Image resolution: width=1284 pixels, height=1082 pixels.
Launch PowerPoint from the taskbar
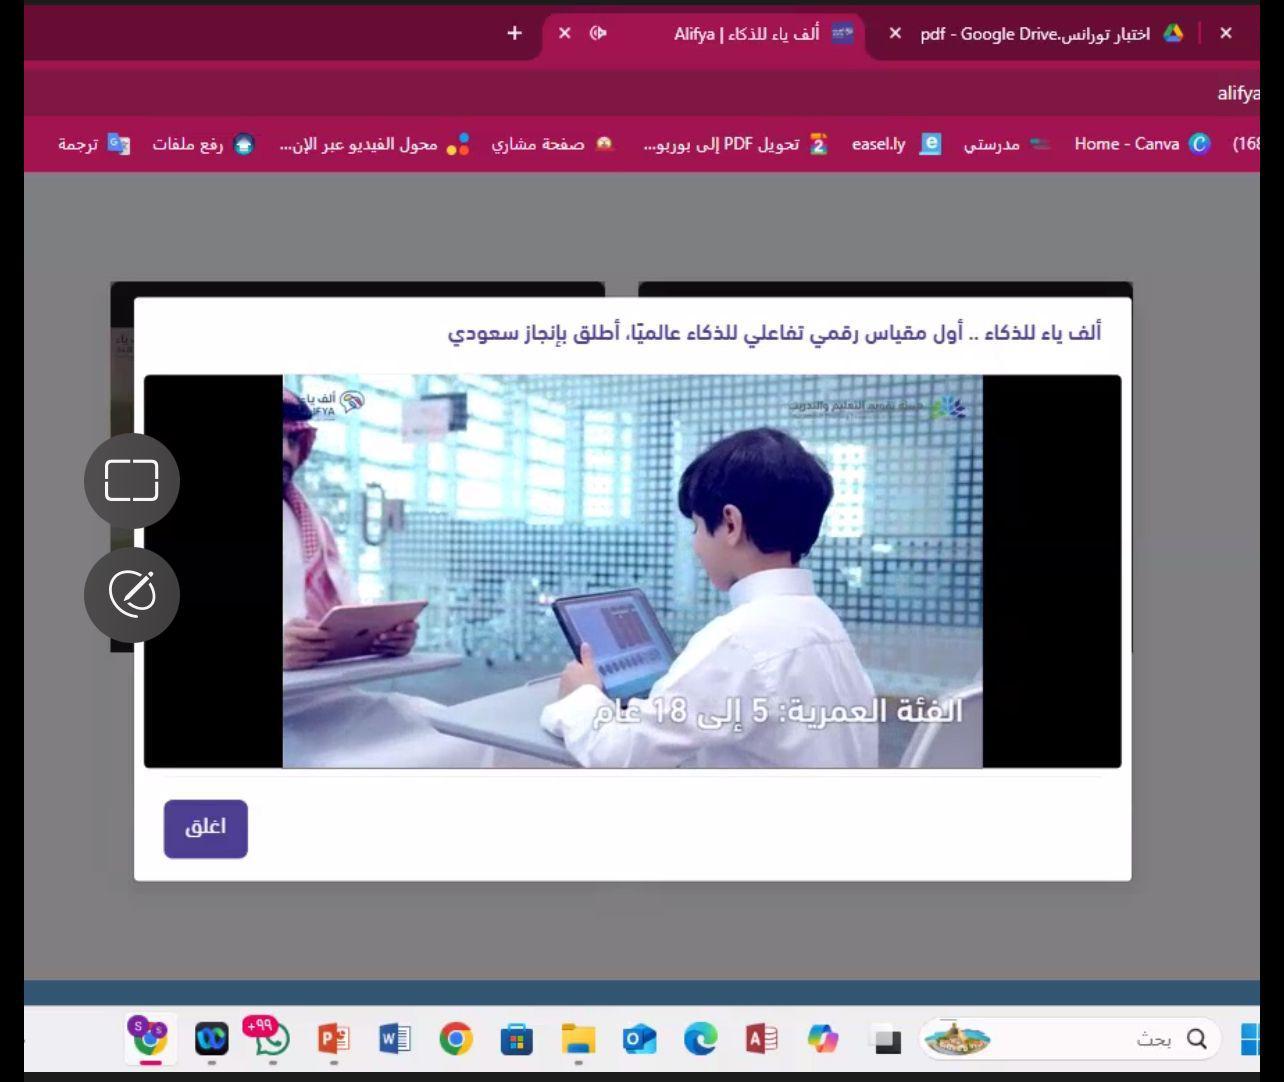coord(333,1040)
